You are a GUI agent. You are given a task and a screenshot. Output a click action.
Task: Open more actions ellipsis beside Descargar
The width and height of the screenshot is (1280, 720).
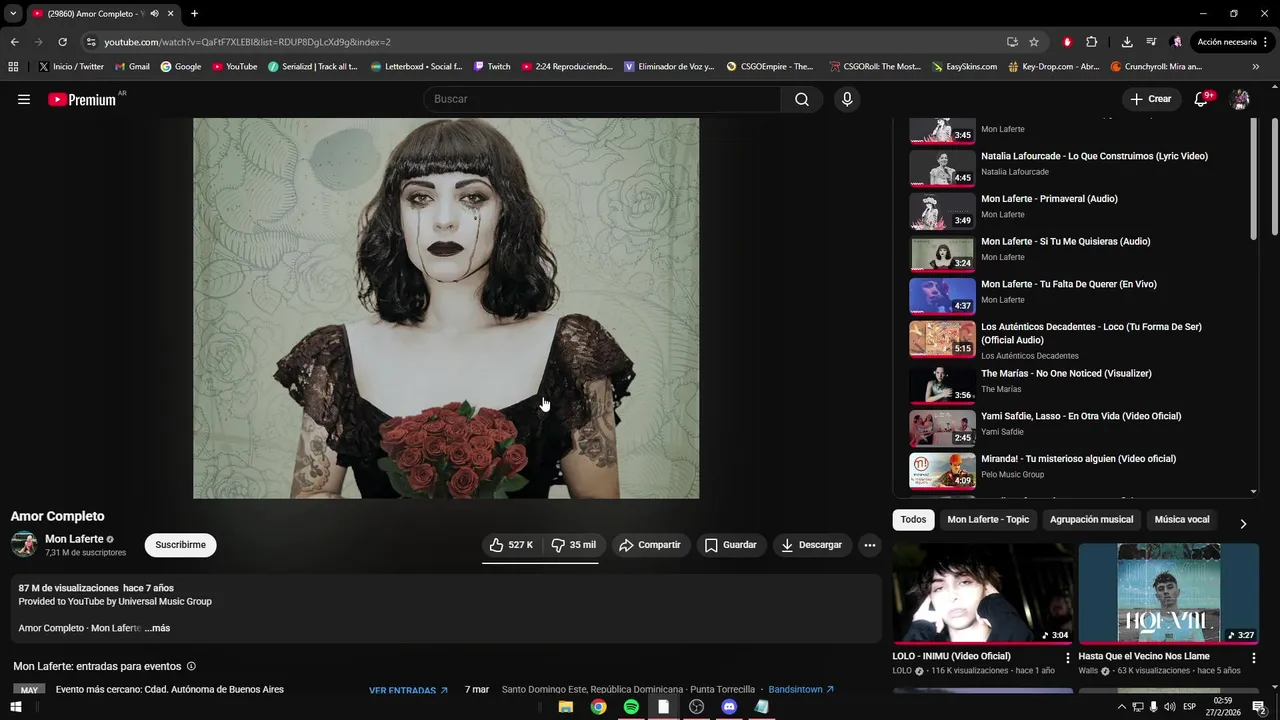tap(870, 545)
